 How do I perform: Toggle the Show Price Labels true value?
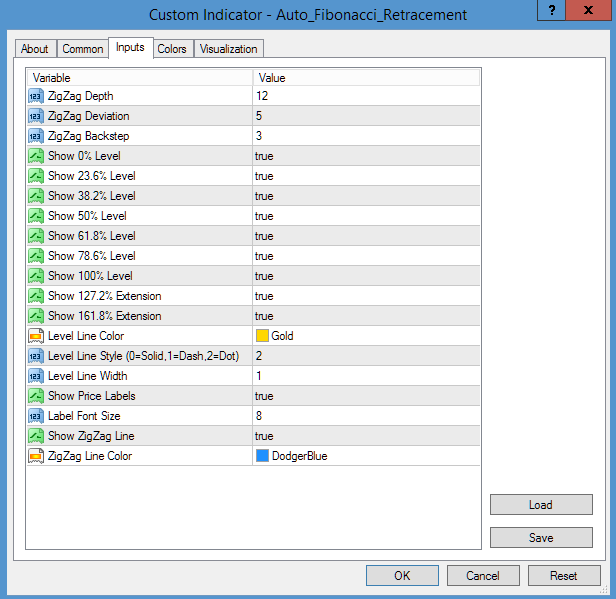click(x=264, y=397)
